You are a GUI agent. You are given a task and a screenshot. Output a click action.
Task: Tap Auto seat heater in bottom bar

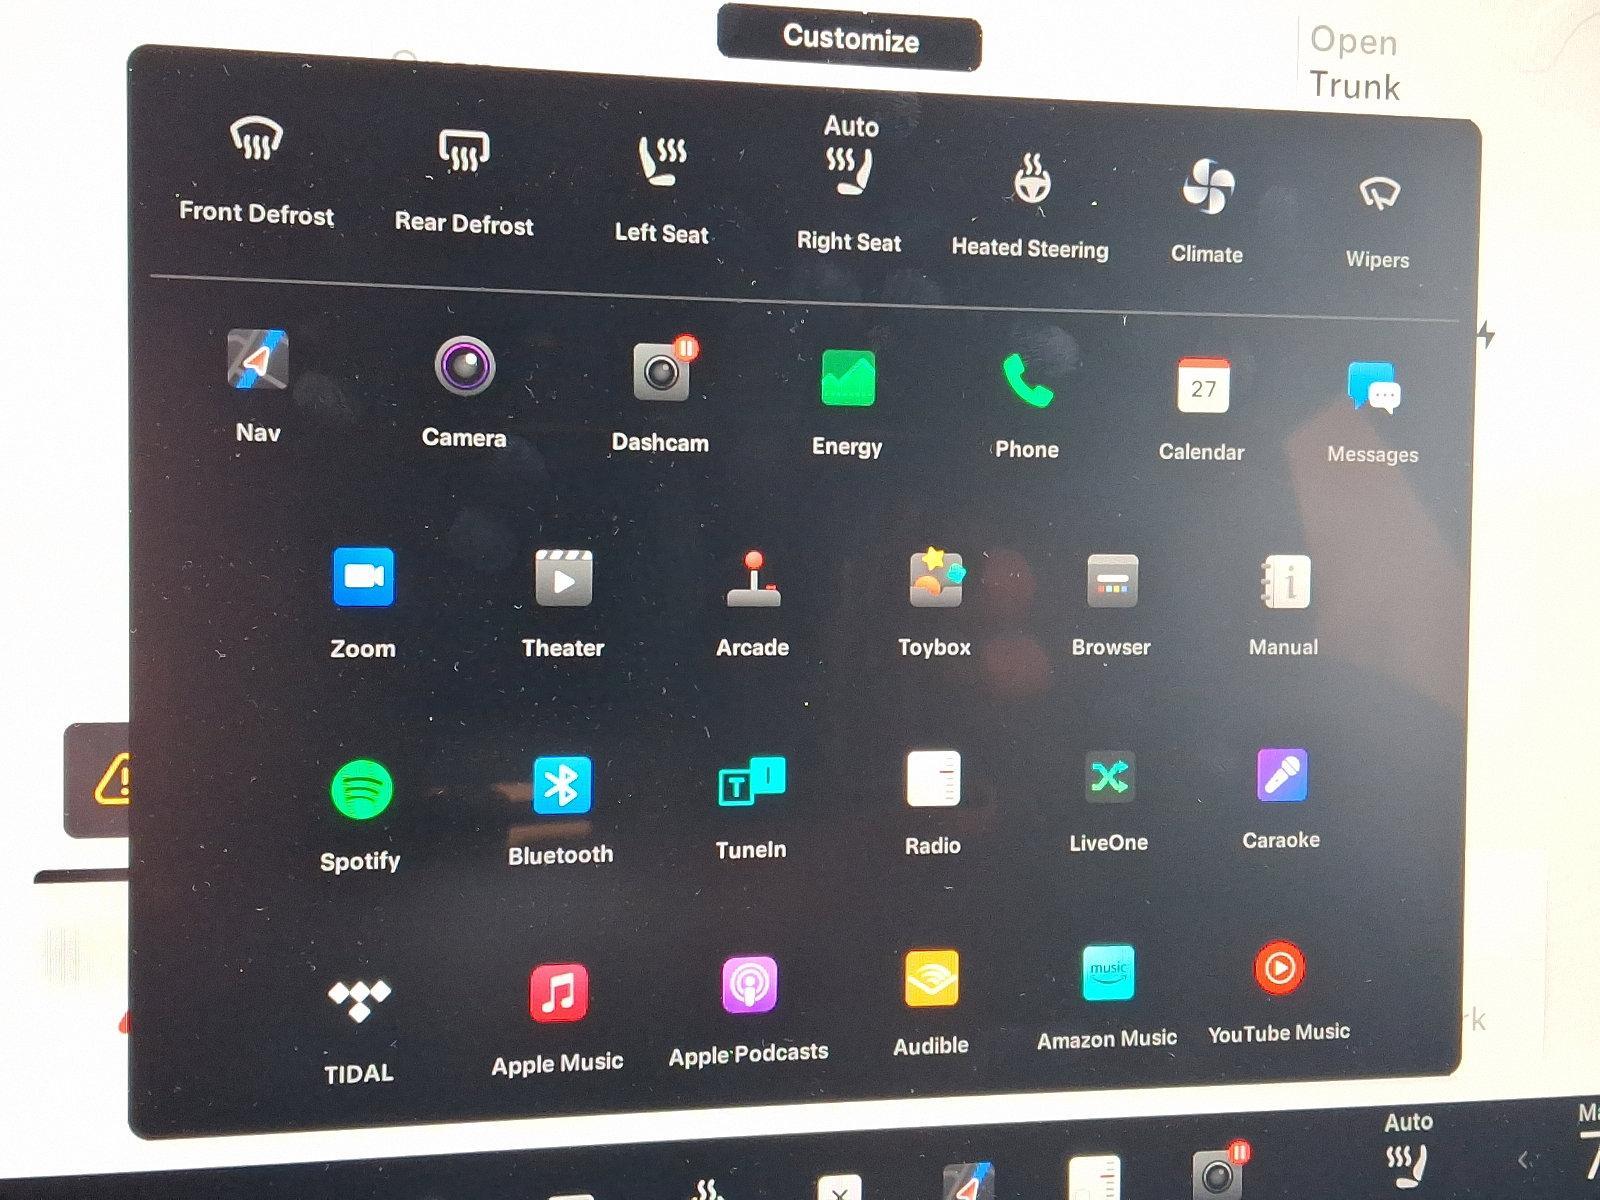click(x=1408, y=1149)
